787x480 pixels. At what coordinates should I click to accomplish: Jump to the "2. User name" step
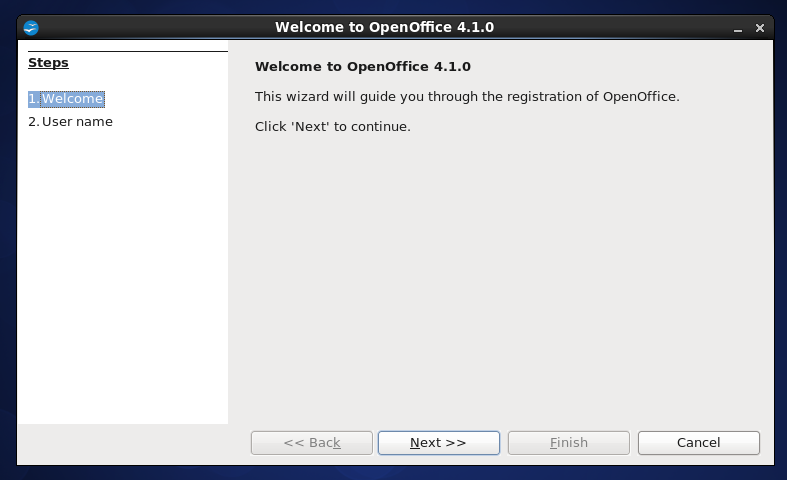point(71,122)
